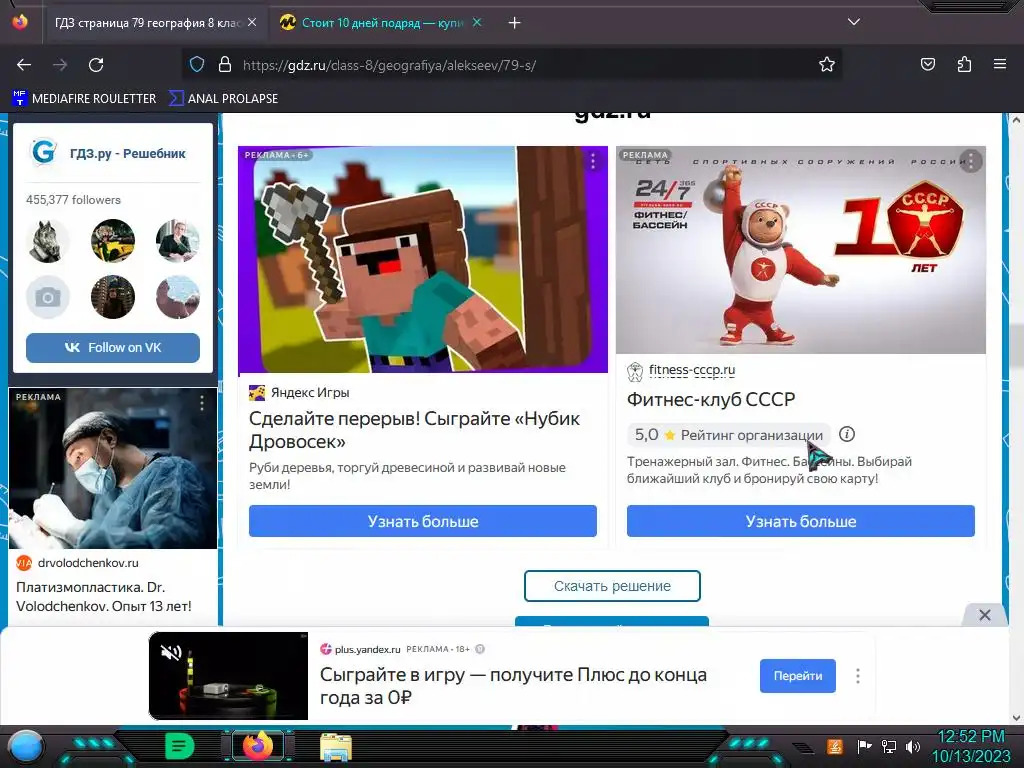This screenshot has height=768, width=1024.
Task: Open the Extensions puzzle icon
Action: (964, 65)
